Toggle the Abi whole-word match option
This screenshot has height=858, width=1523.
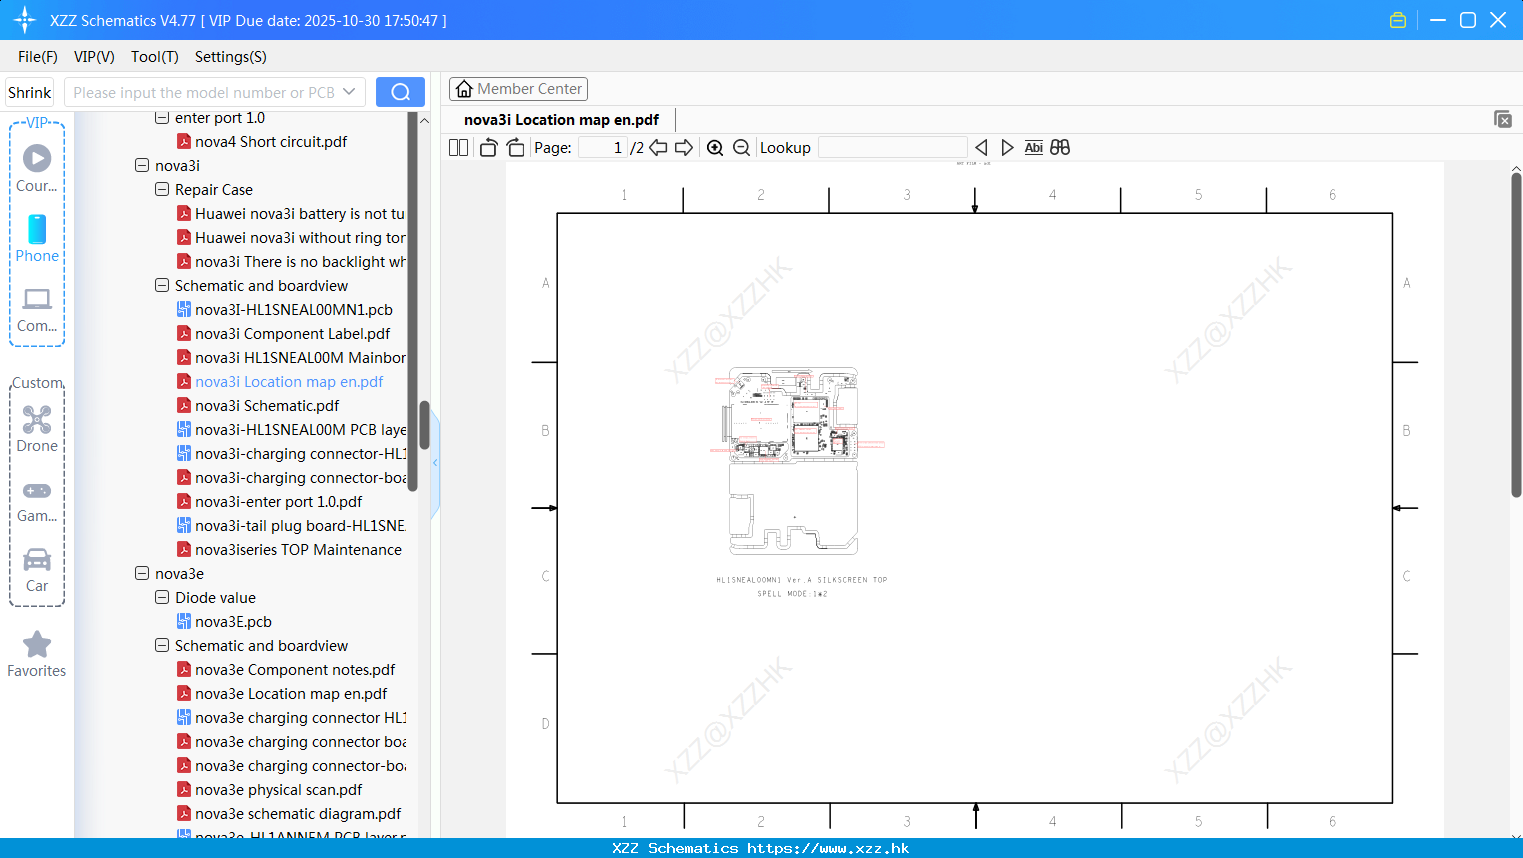[x=1033, y=148]
